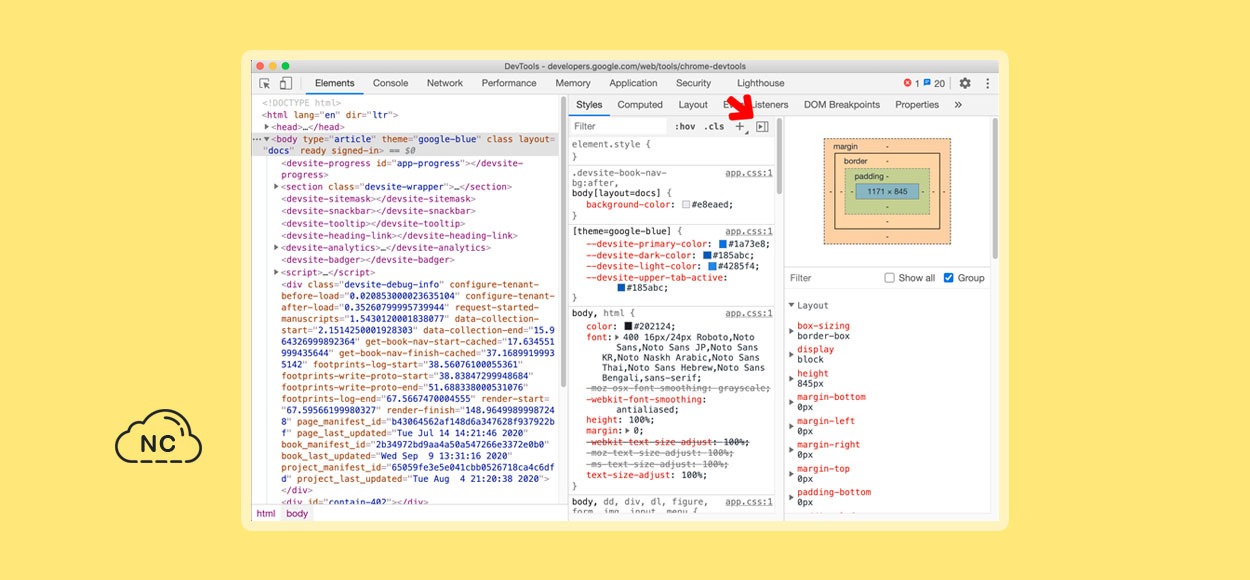Viewport: 1250px width, 580px height.
Task: Click the 1171 × 845 content box
Action: pyautogui.click(x=887, y=191)
